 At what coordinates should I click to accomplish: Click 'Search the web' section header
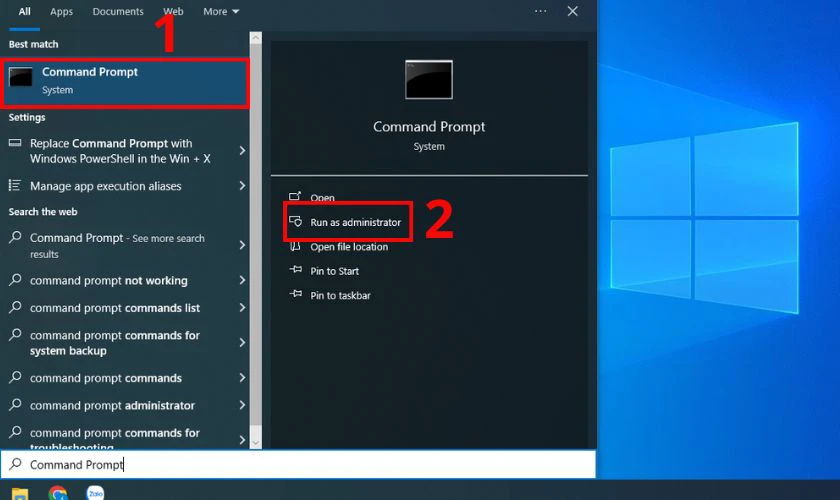click(43, 212)
